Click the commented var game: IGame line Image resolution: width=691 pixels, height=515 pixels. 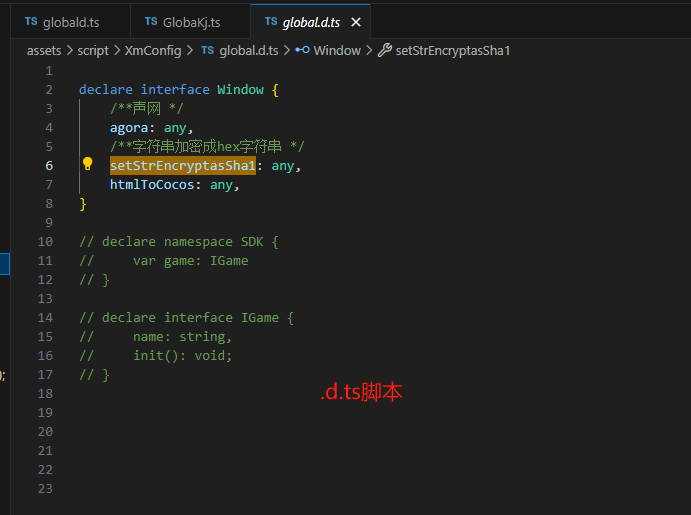163,261
